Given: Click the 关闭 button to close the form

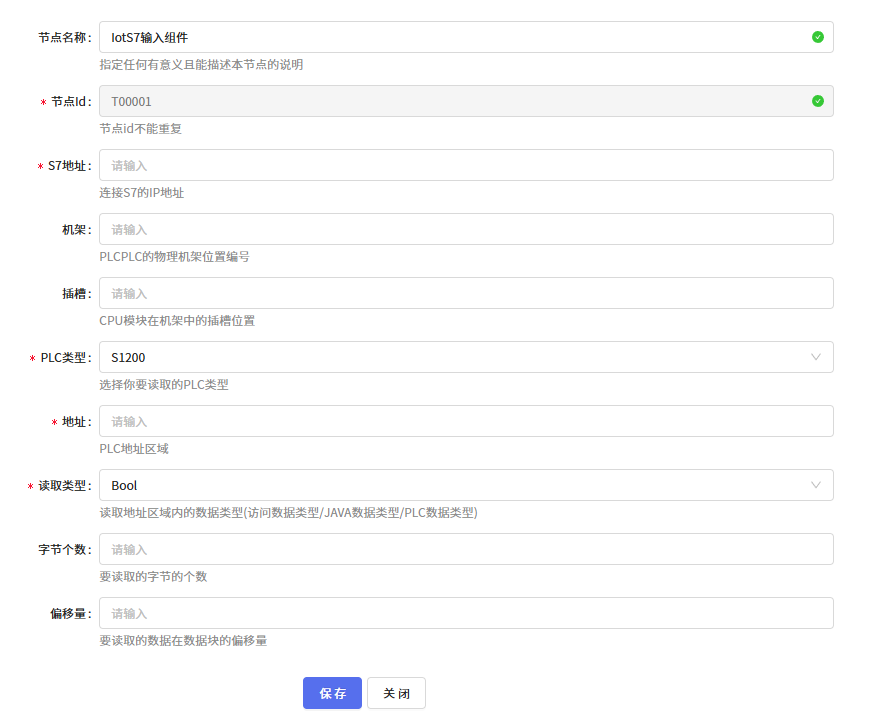Looking at the screenshot, I should [x=395, y=692].
